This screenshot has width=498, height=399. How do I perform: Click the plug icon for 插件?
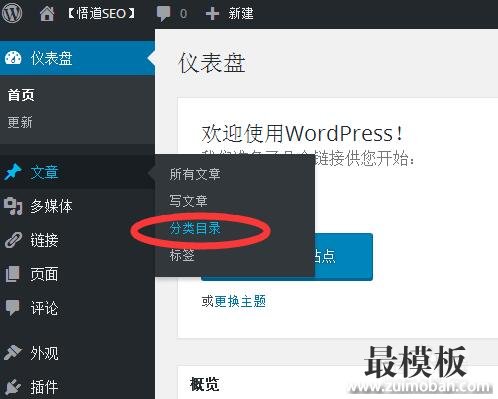13,387
